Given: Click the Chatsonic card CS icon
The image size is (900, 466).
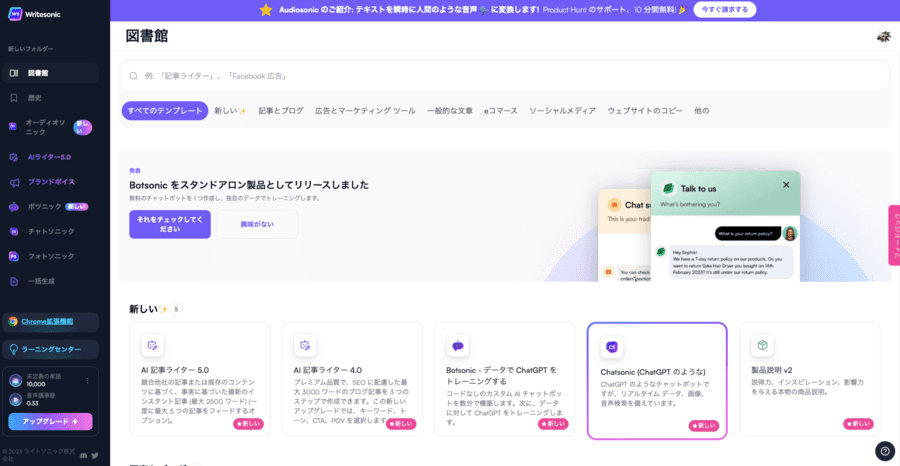Looking at the screenshot, I should 612,347.
